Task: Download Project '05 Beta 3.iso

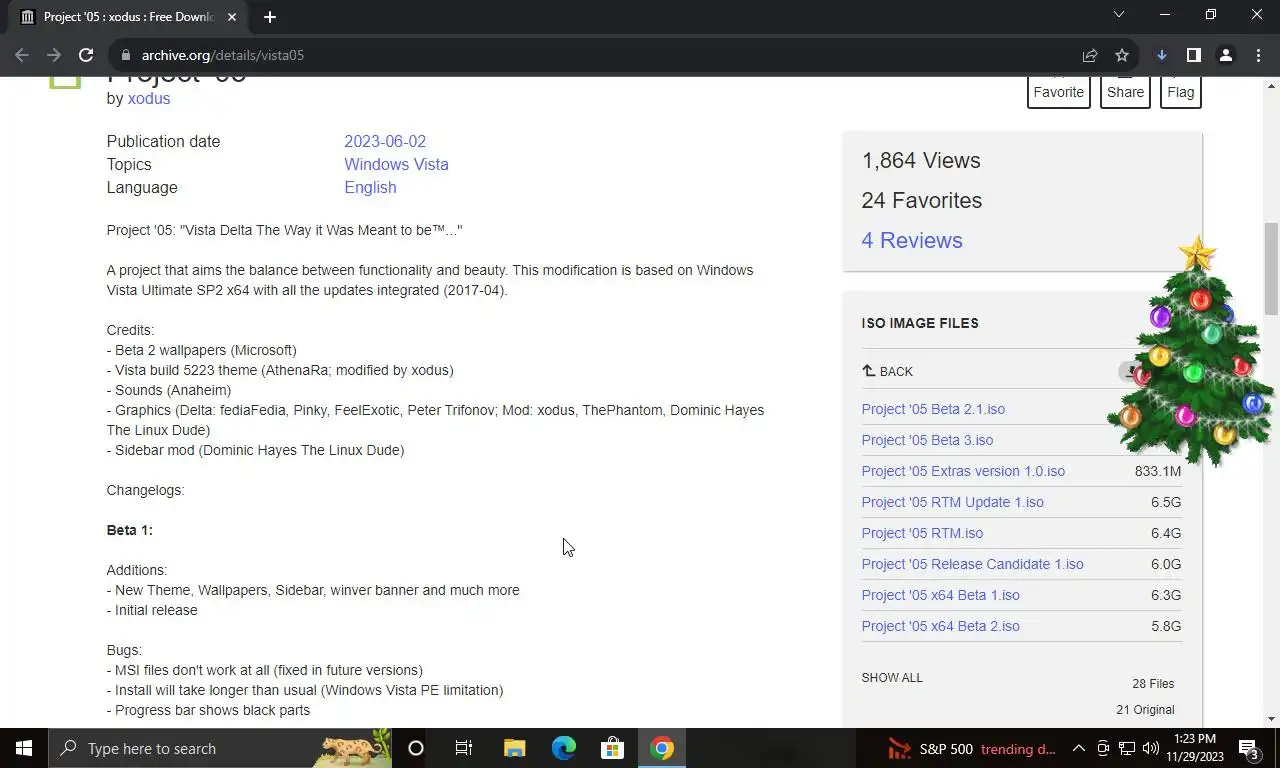Action: [x=927, y=440]
